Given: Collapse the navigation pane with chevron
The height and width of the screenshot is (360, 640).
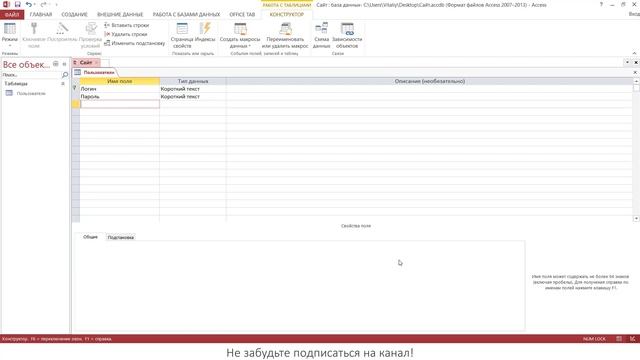Looking at the screenshot, I should (x=64, y=64).
